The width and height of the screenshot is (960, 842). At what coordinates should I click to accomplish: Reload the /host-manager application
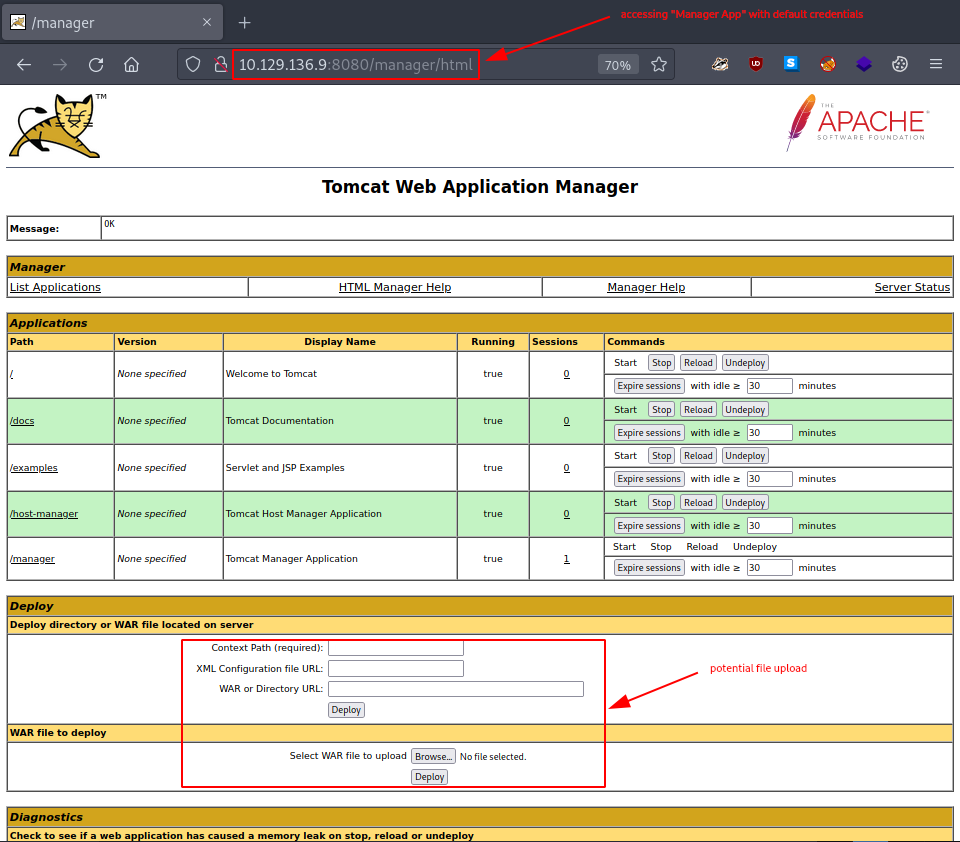pos(697,501)
